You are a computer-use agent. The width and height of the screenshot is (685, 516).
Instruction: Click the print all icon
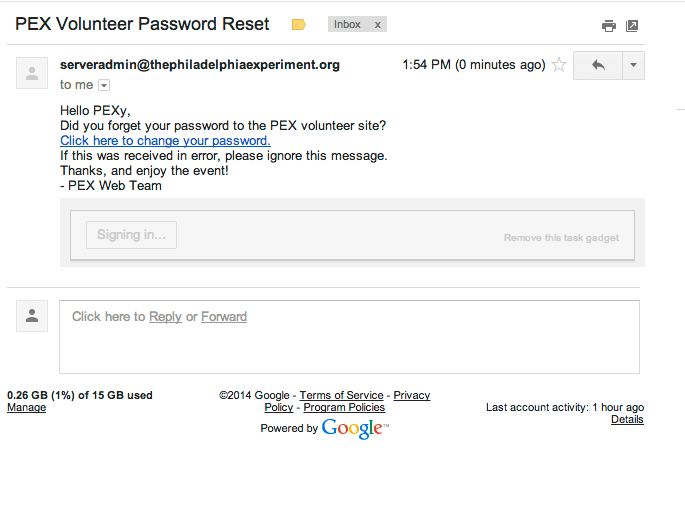[608, 26]
